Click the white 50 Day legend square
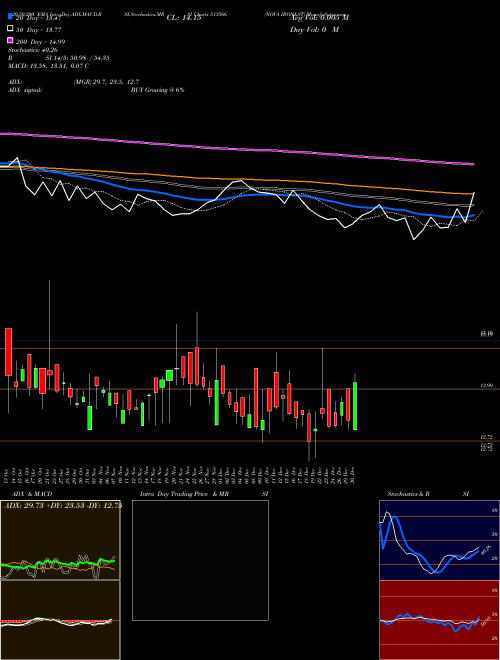Viewport: 500px width, 660px height. point(11,28)
